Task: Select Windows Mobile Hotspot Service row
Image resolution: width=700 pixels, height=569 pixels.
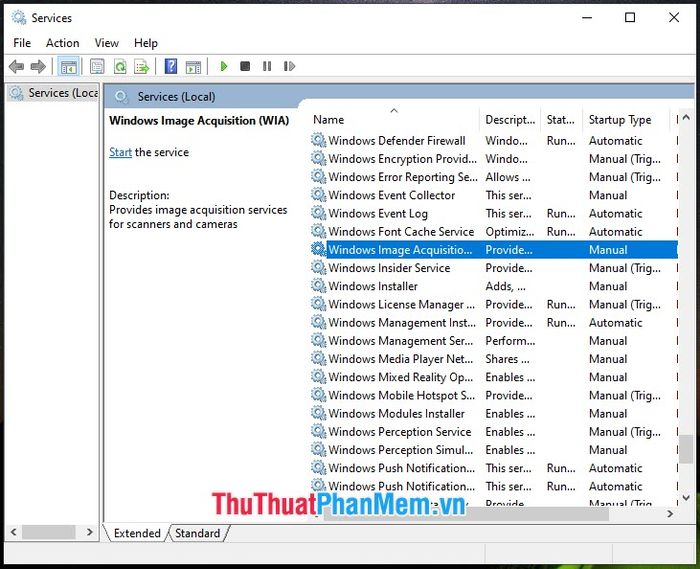Action: 493,395
